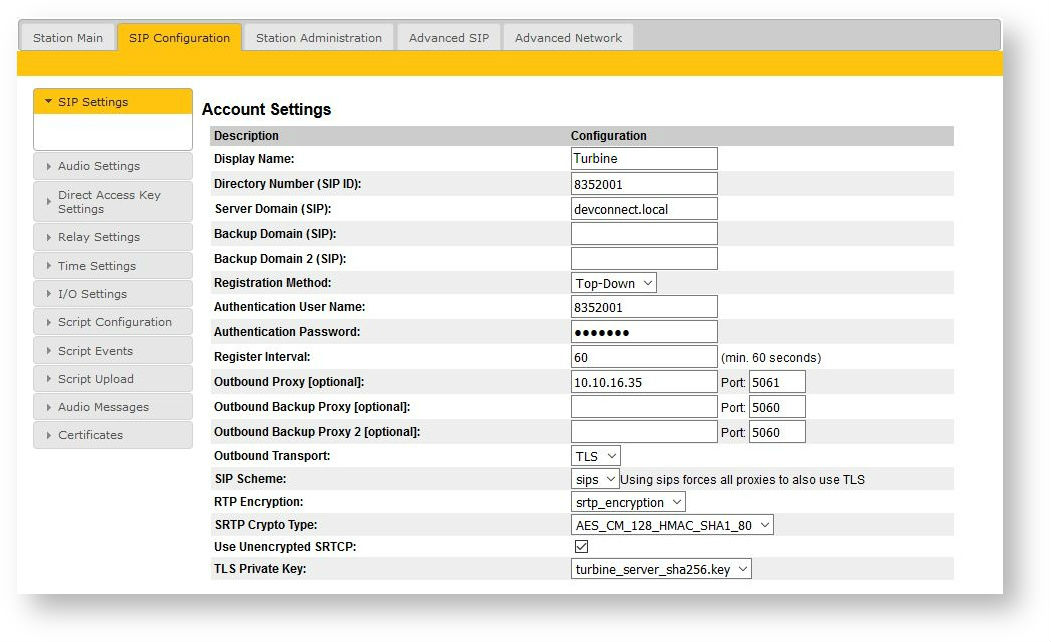Toggle the Use Unencrypted SRTCP checkbox
This screenshot has width=1051, height=642.
[x=581, y=546]
